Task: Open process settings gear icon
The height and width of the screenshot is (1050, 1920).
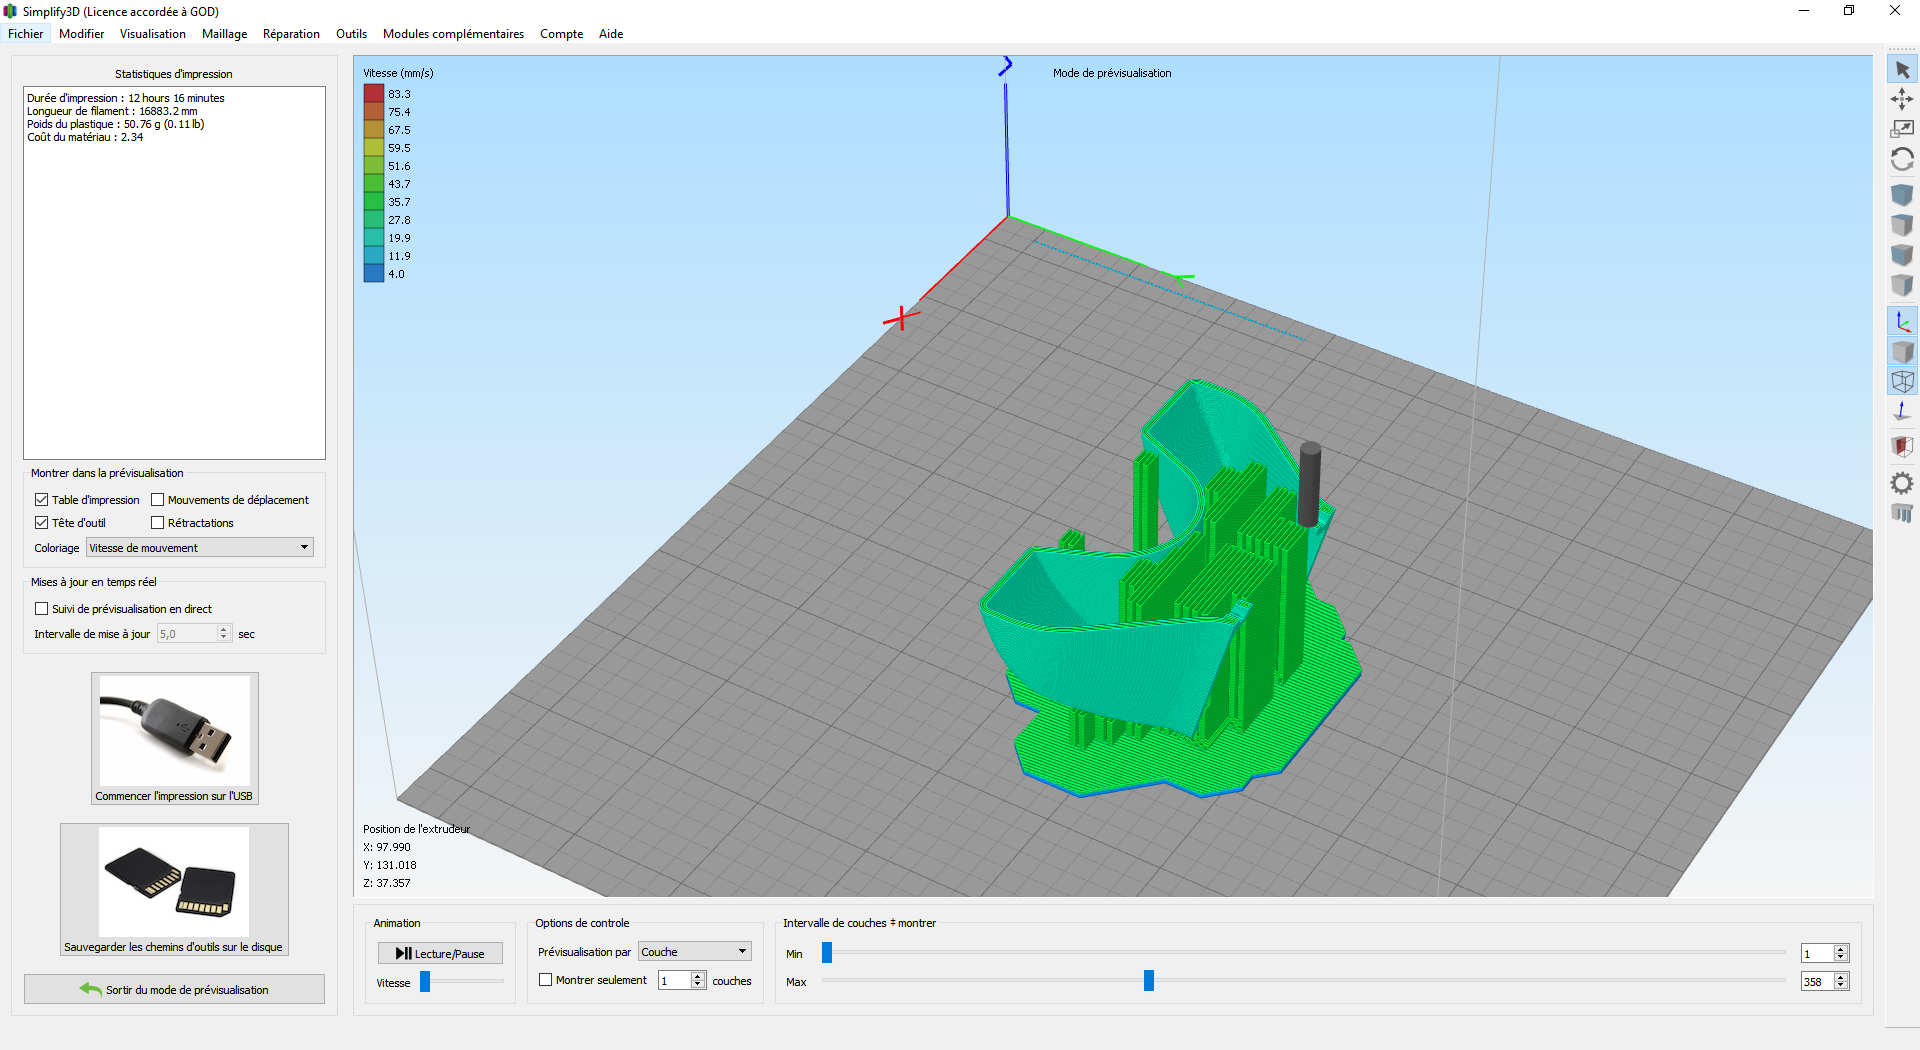Action: (x=1902, y=484)
